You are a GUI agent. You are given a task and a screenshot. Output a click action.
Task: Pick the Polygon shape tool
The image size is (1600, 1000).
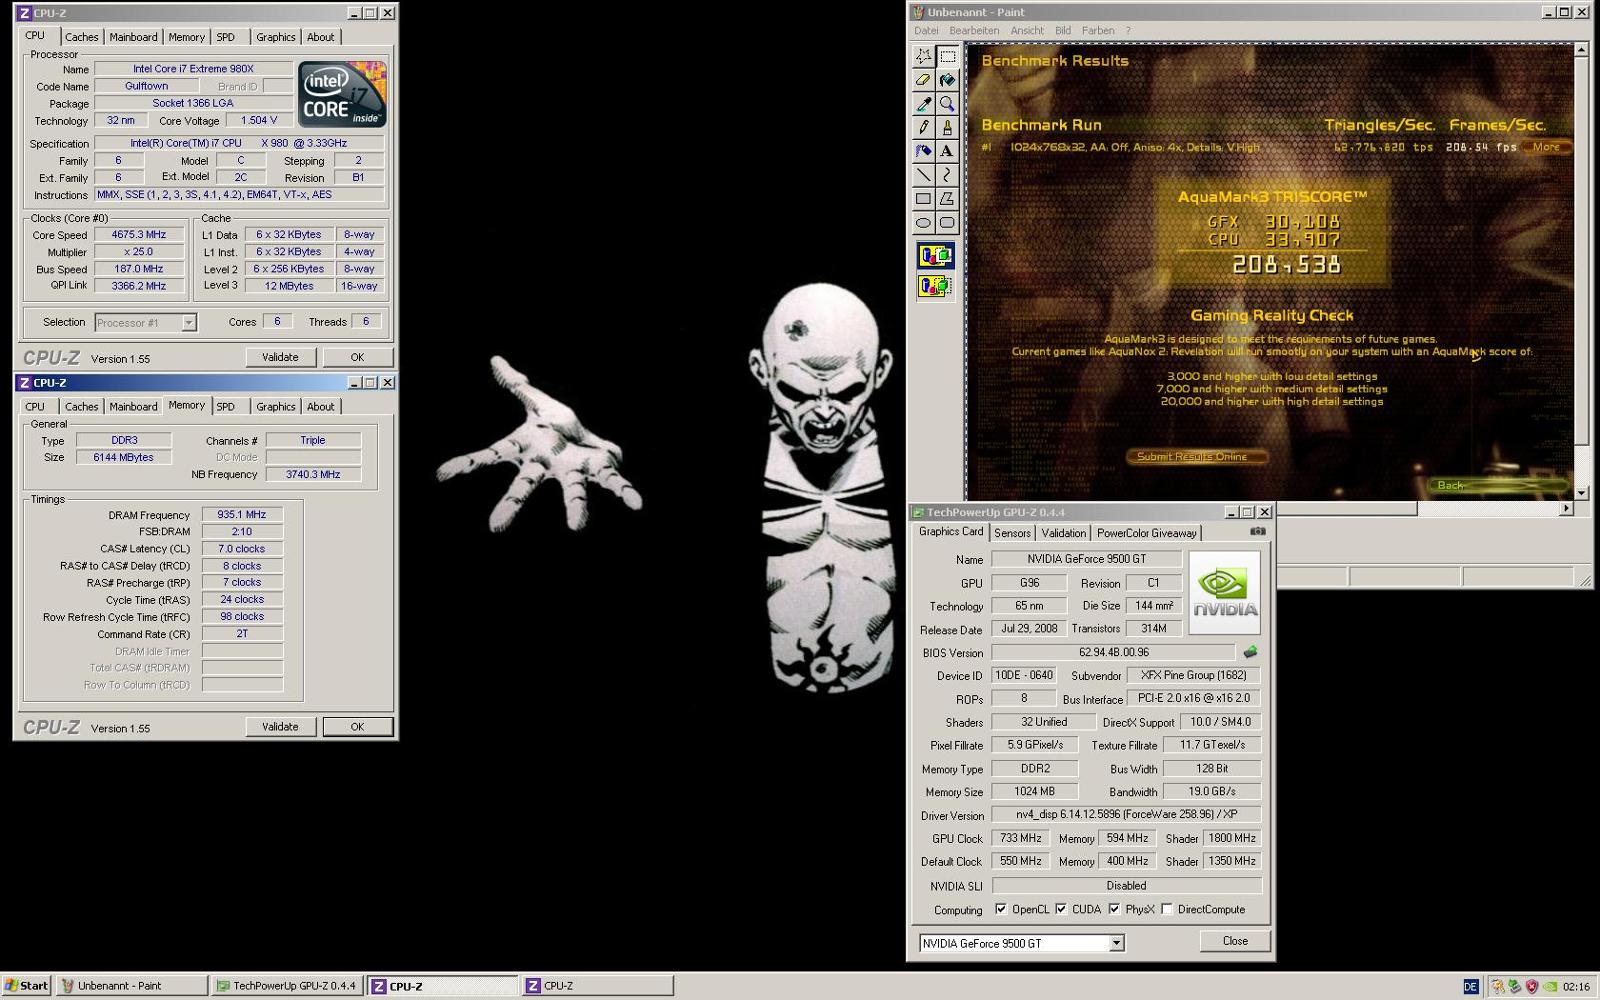[947, 200]
